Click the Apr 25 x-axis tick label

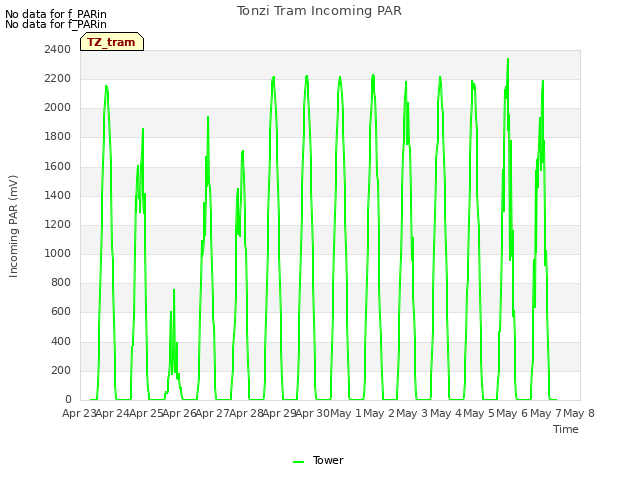pos(146,413)
